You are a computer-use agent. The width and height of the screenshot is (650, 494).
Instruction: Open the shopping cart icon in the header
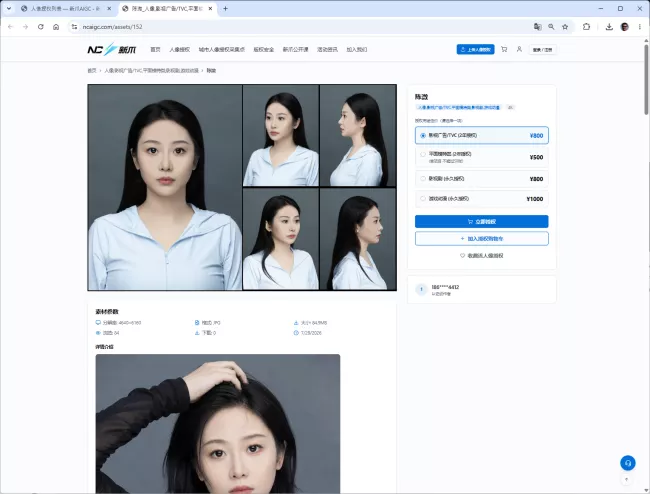click(x=504, y=49)
